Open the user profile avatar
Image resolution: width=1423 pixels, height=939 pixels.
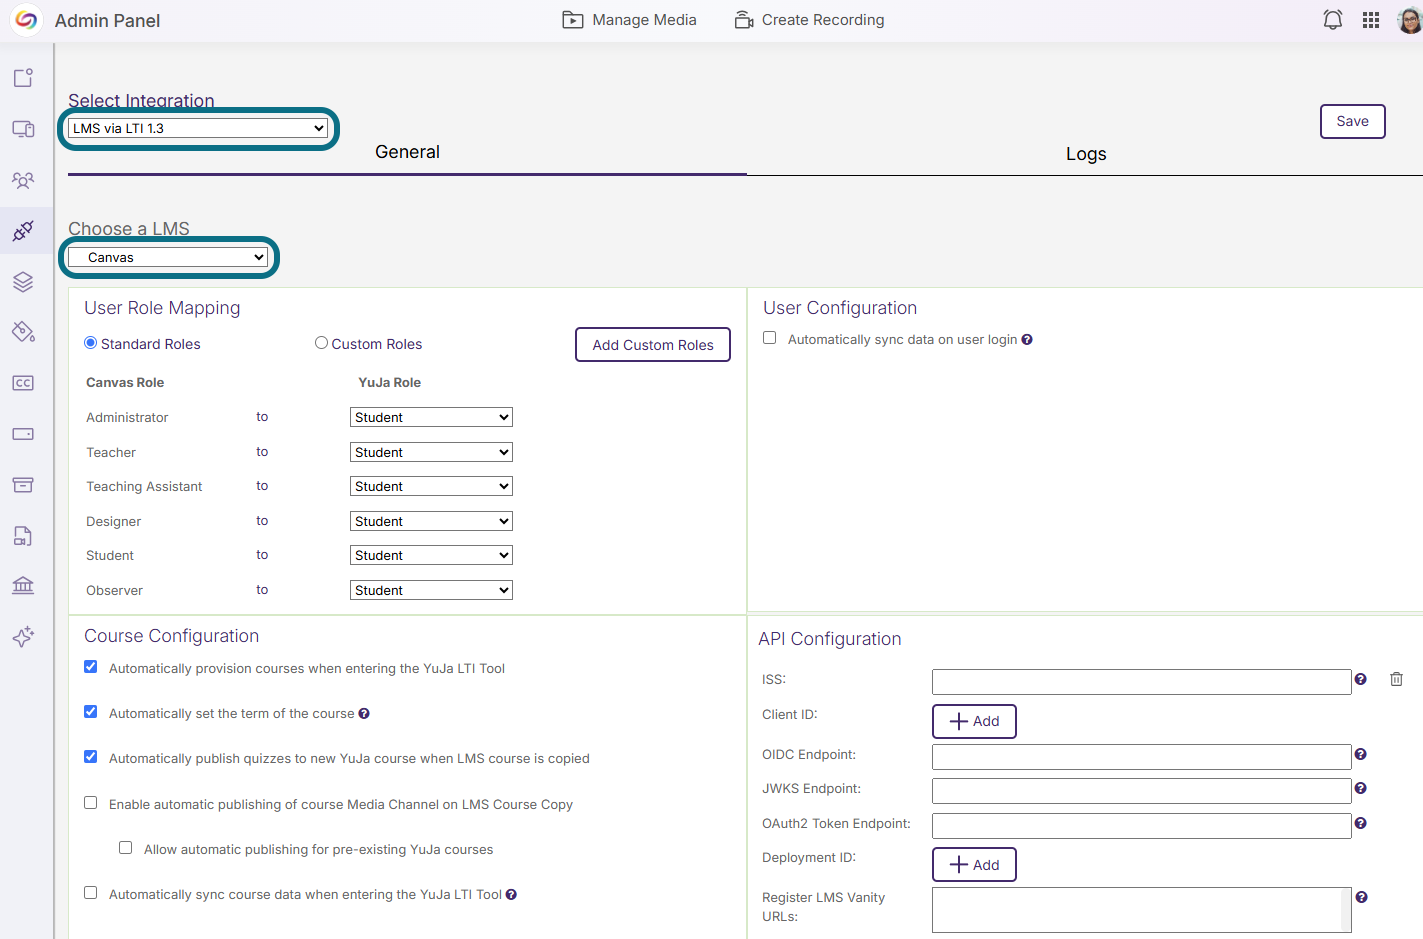click(x=1410, y=19)
